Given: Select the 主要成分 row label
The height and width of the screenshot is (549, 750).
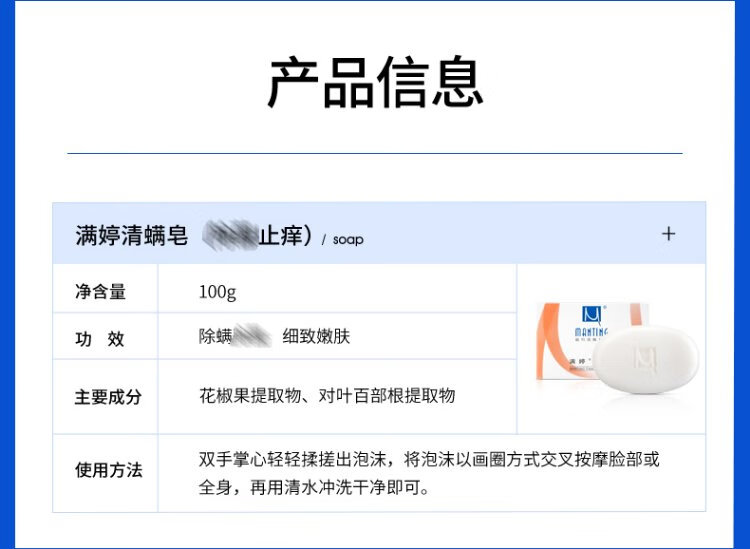Looking at the screenshot, I should click(108, 397).
